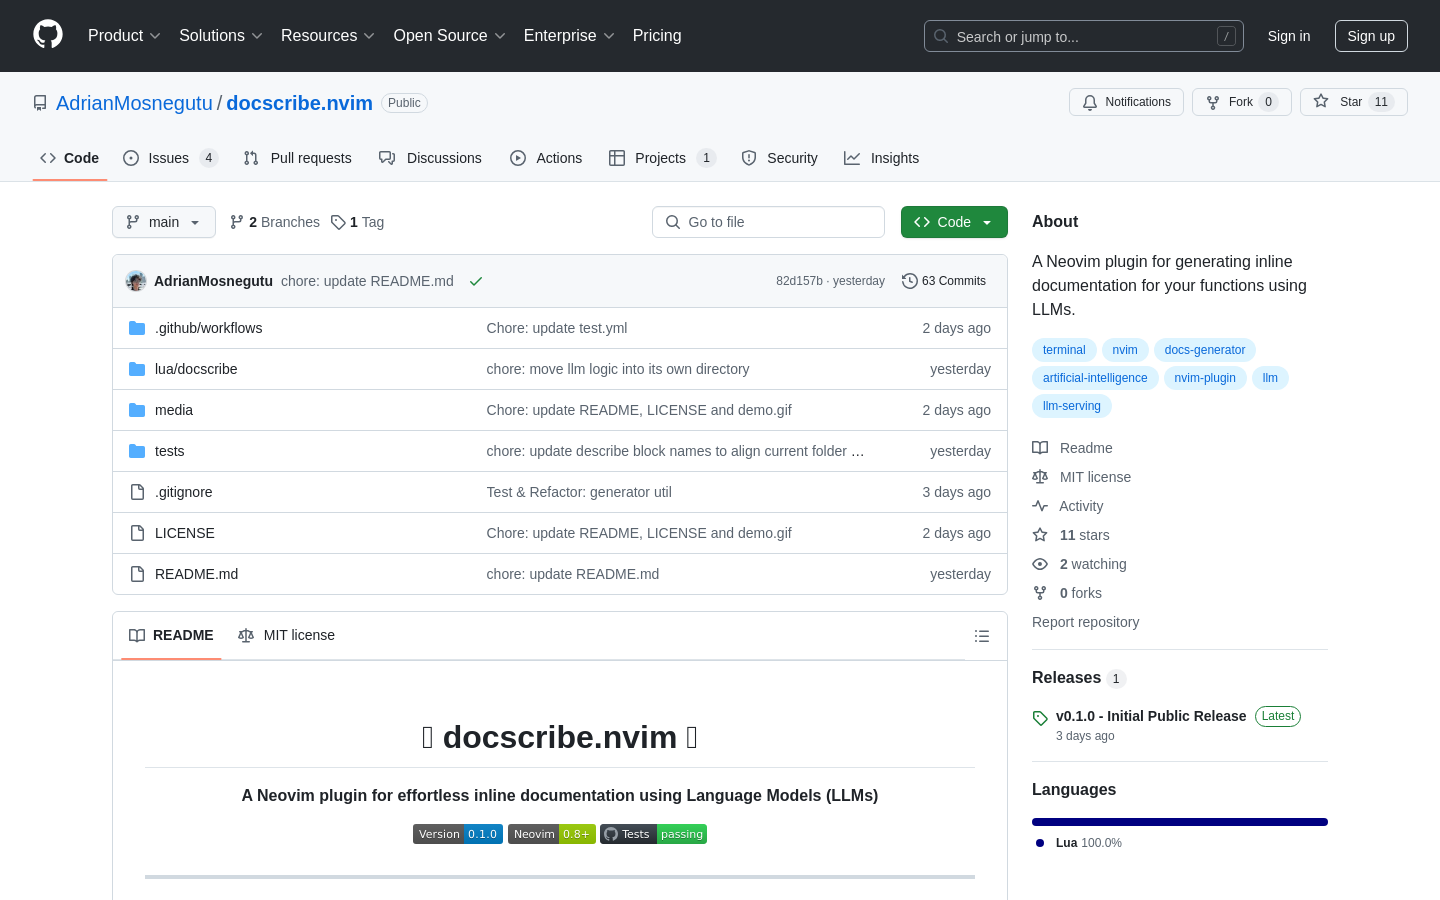Viewport: 1440px width, 900px height.
Task: Click the llm-serving topic tag
Action: [x=1072, y=406]
